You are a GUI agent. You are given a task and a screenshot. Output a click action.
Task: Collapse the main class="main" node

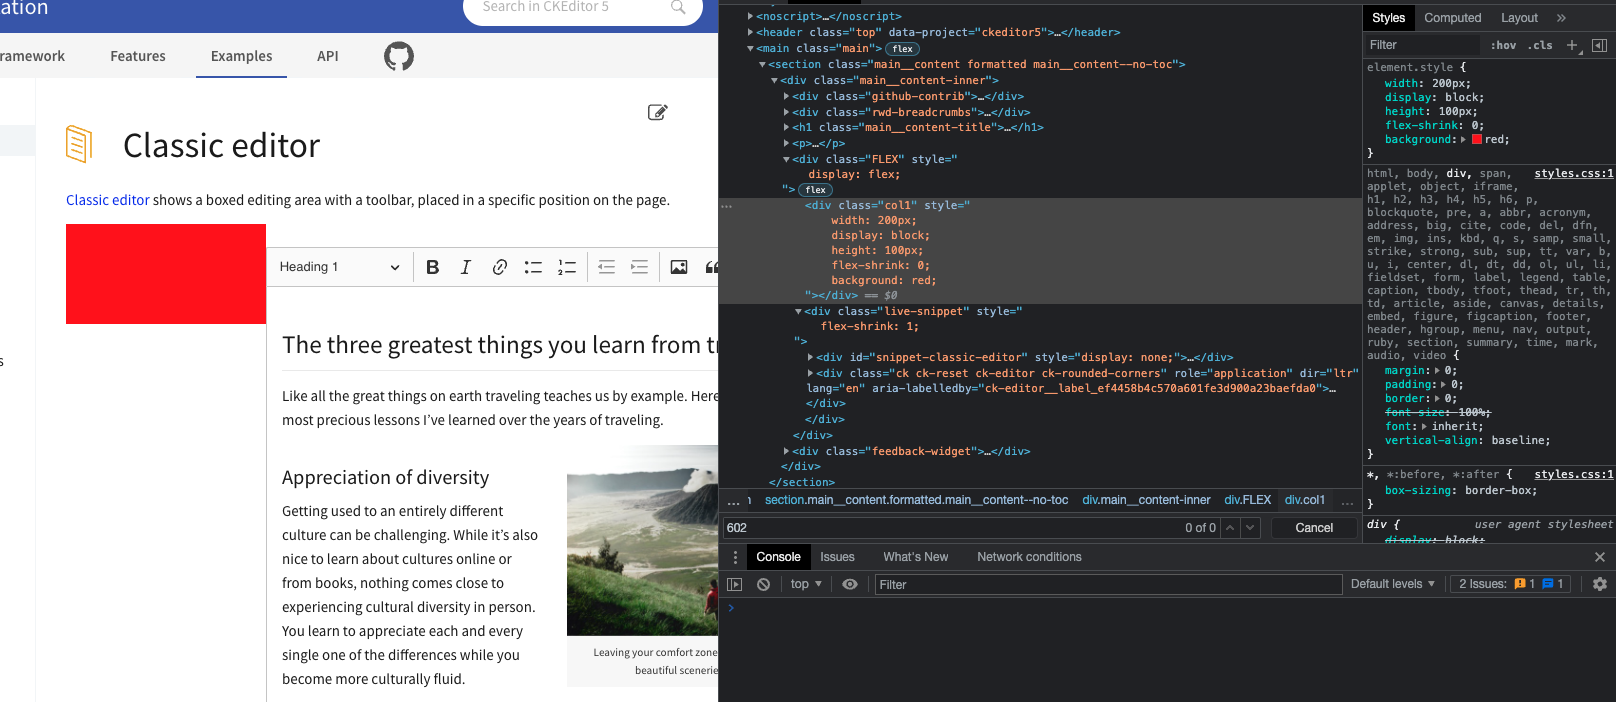750,48
